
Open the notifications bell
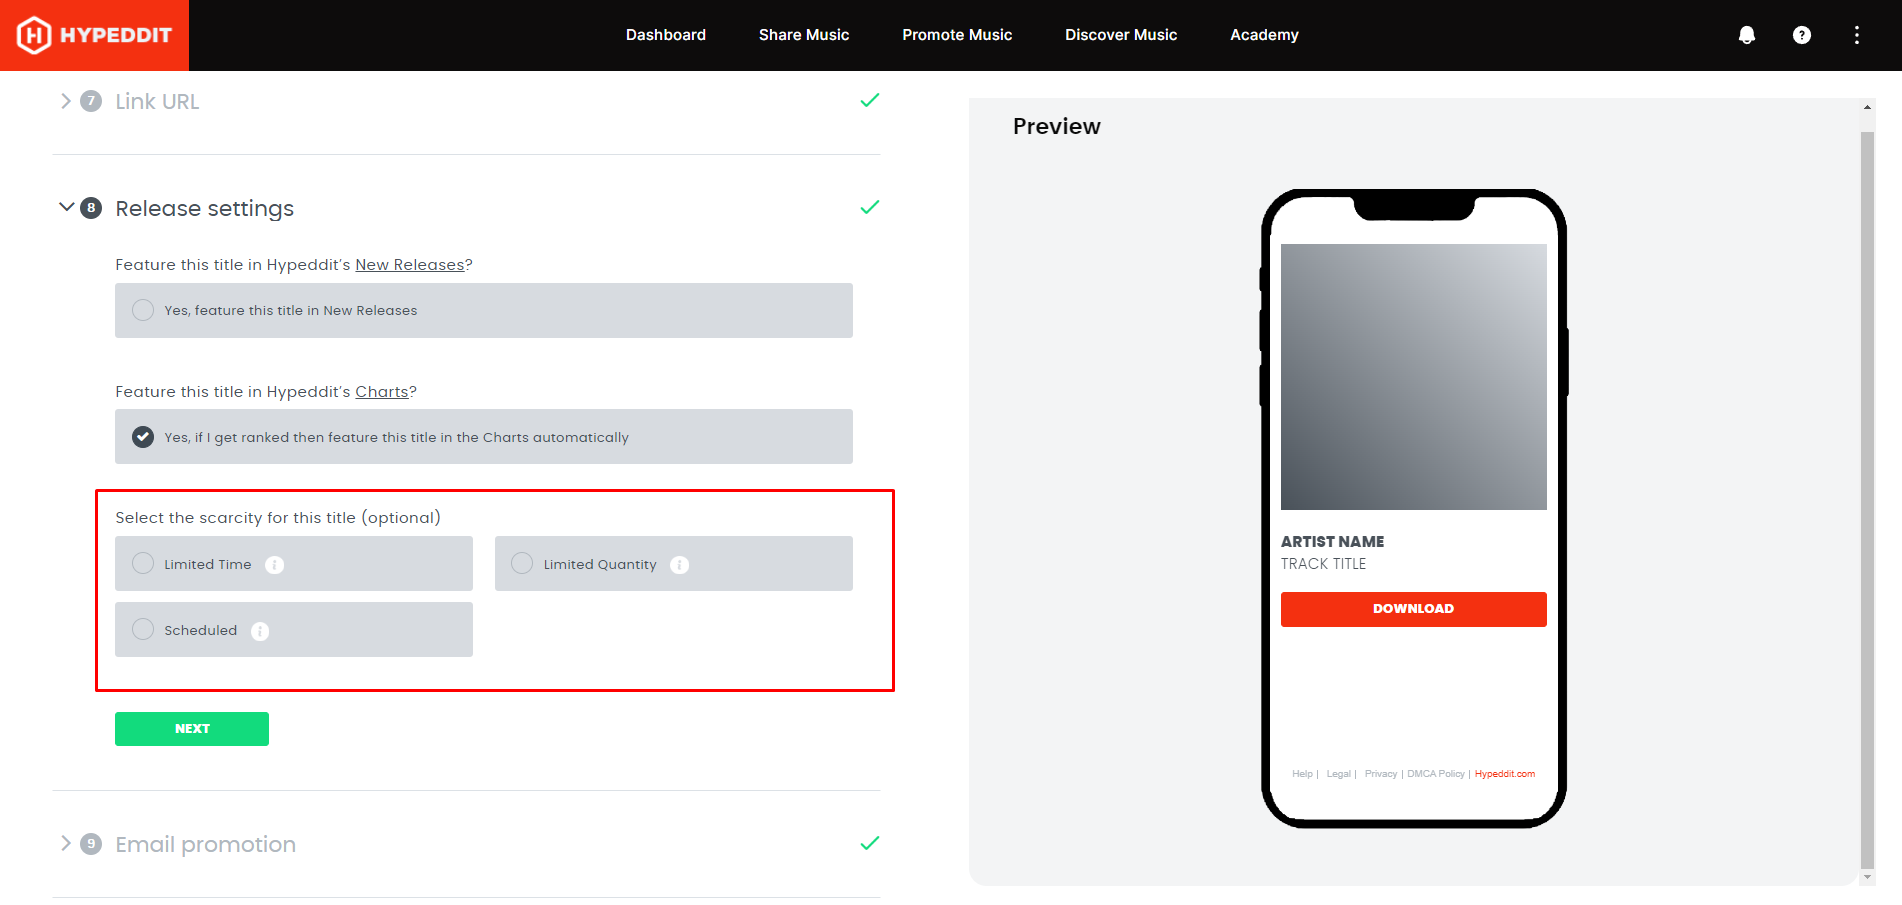click(x=1746, y=35)
